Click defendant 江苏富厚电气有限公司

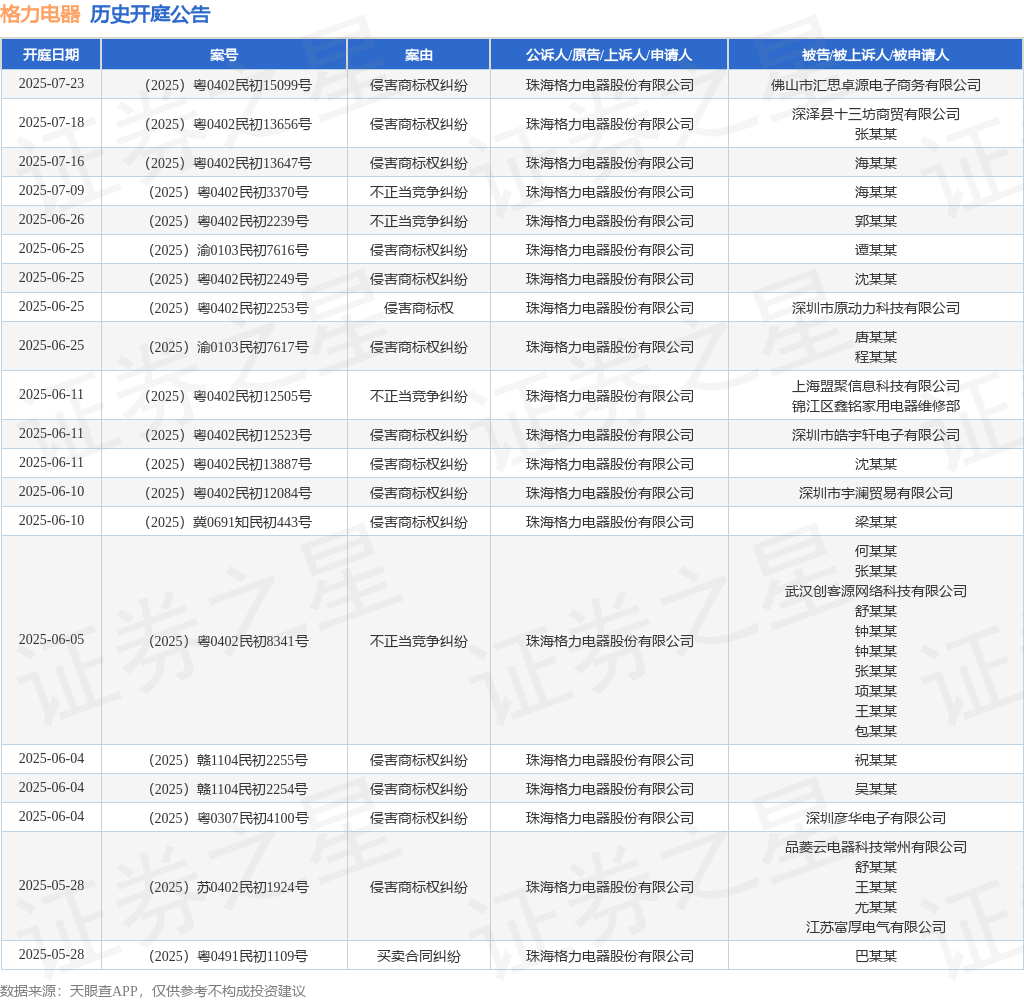coord(876,927)
